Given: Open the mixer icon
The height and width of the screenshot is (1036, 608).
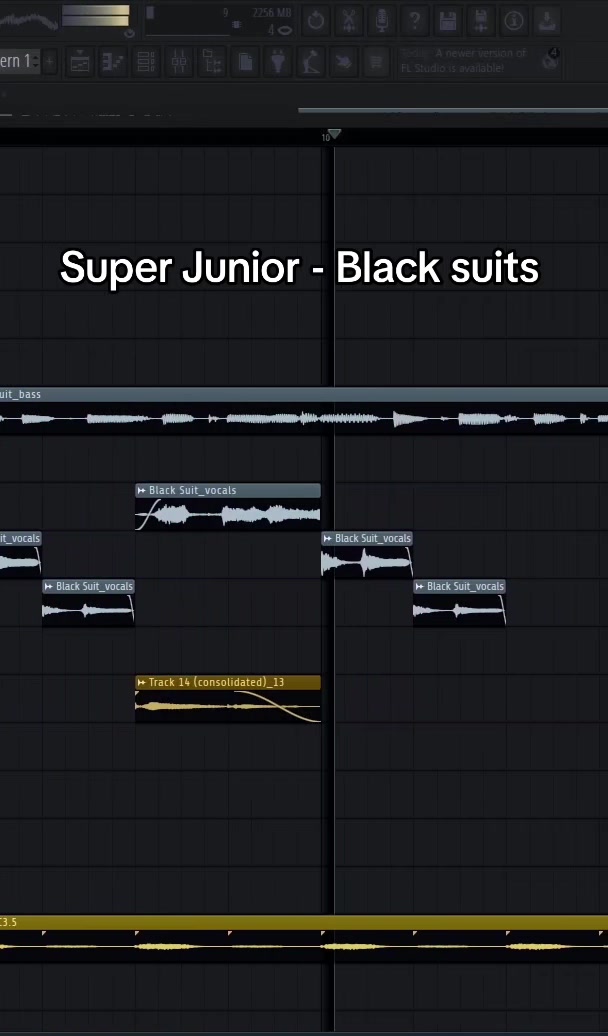Looking at the screenshot, I should (179, 62).
